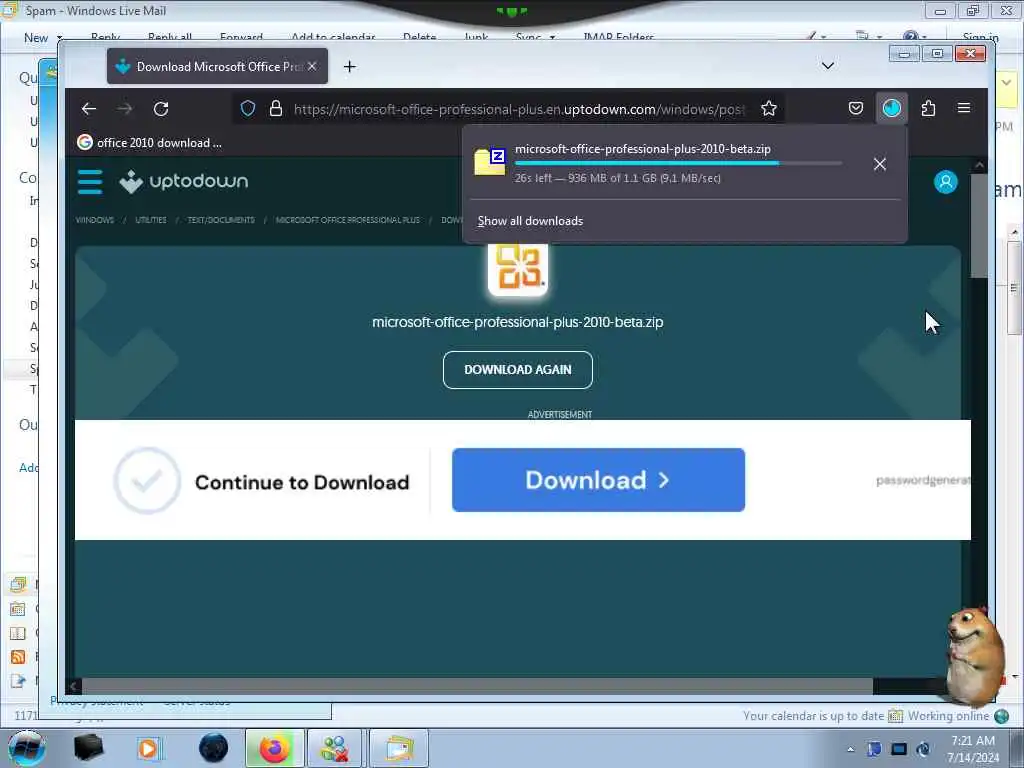Click the download progress bar
This screenshot has height=768, width=1024.
(x=678, y=163)
